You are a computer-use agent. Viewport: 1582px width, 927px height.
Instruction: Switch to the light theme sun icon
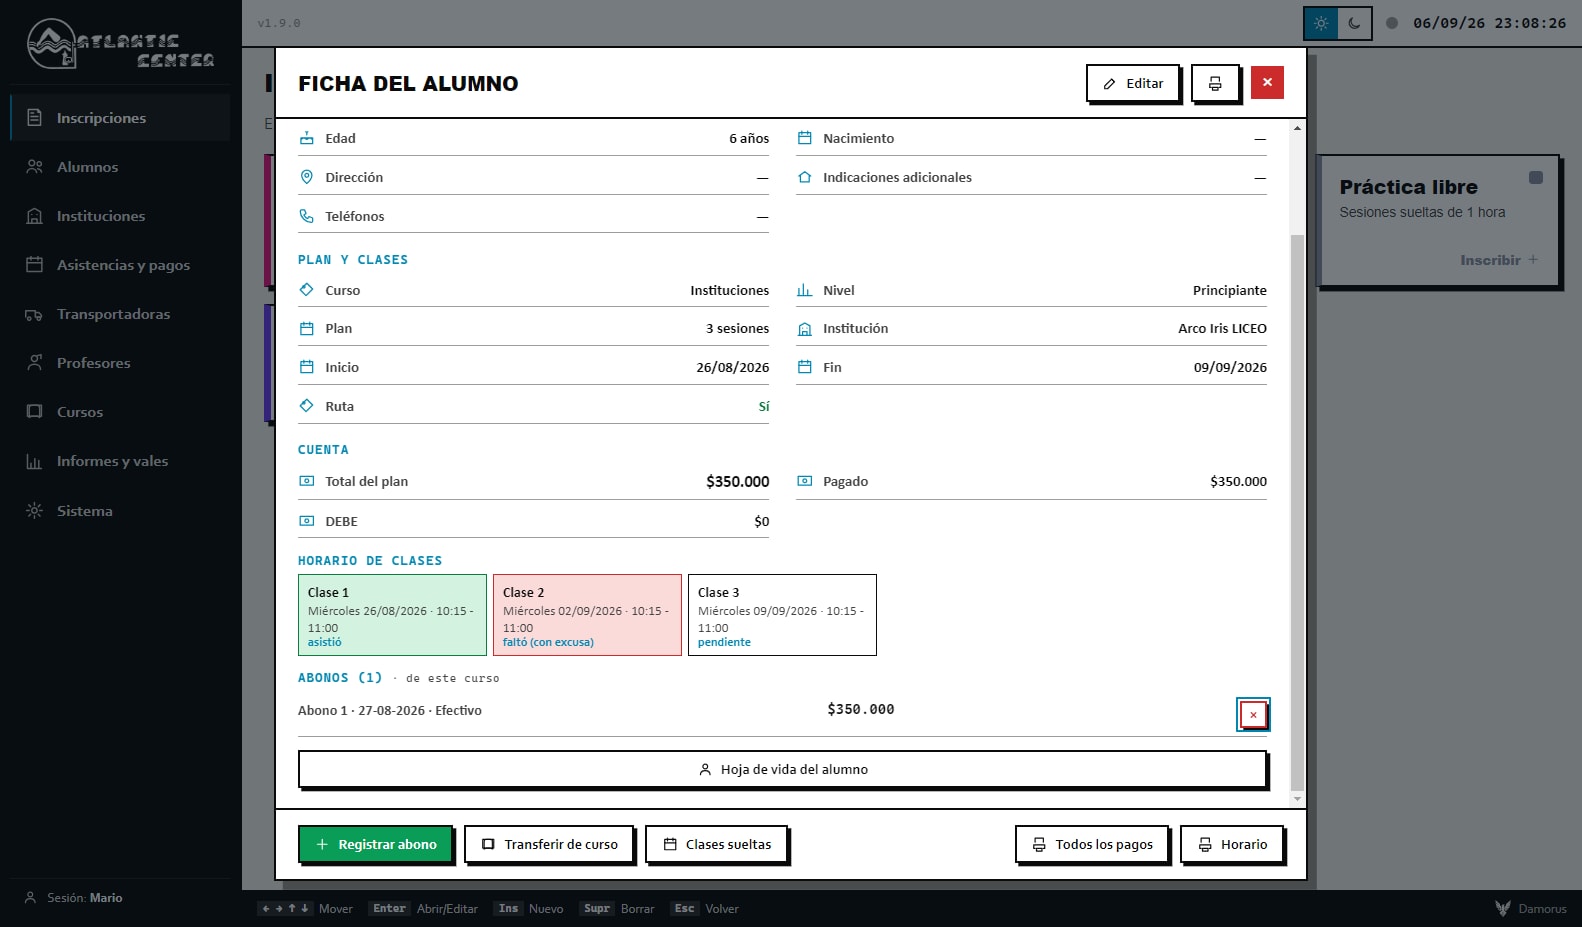pos(1320,23)
